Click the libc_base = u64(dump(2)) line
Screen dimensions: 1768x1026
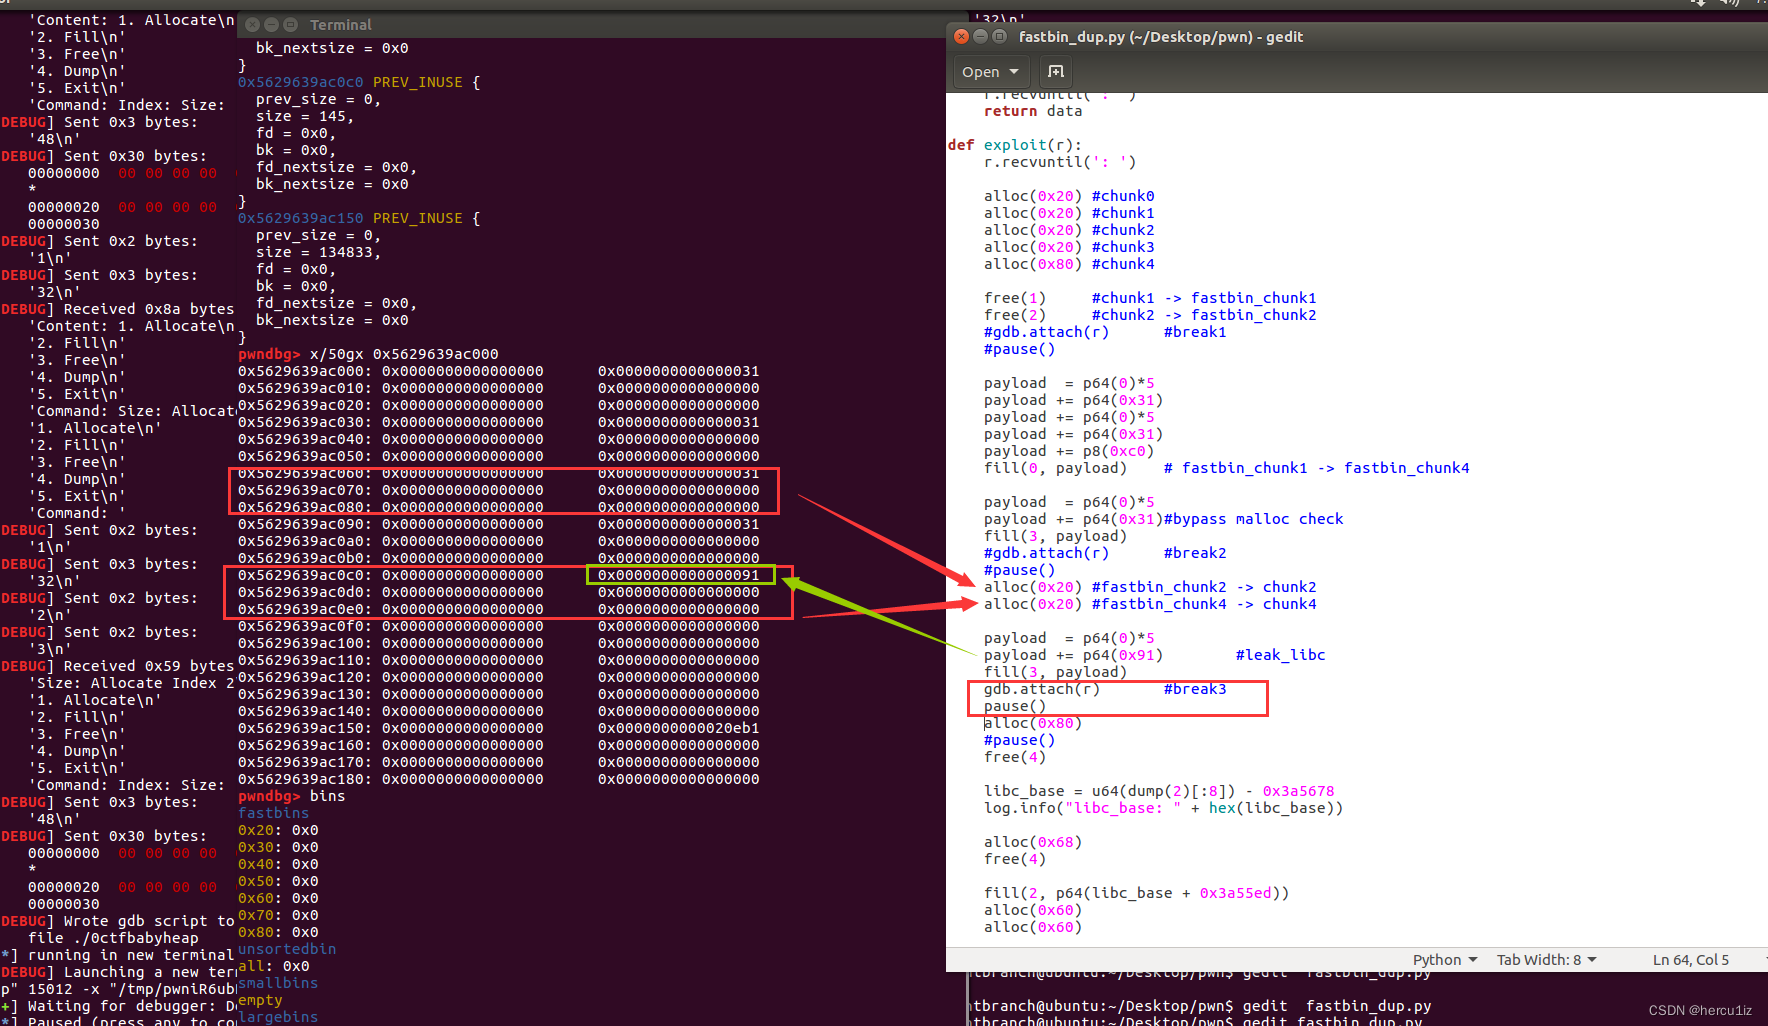coord(1159,791)
